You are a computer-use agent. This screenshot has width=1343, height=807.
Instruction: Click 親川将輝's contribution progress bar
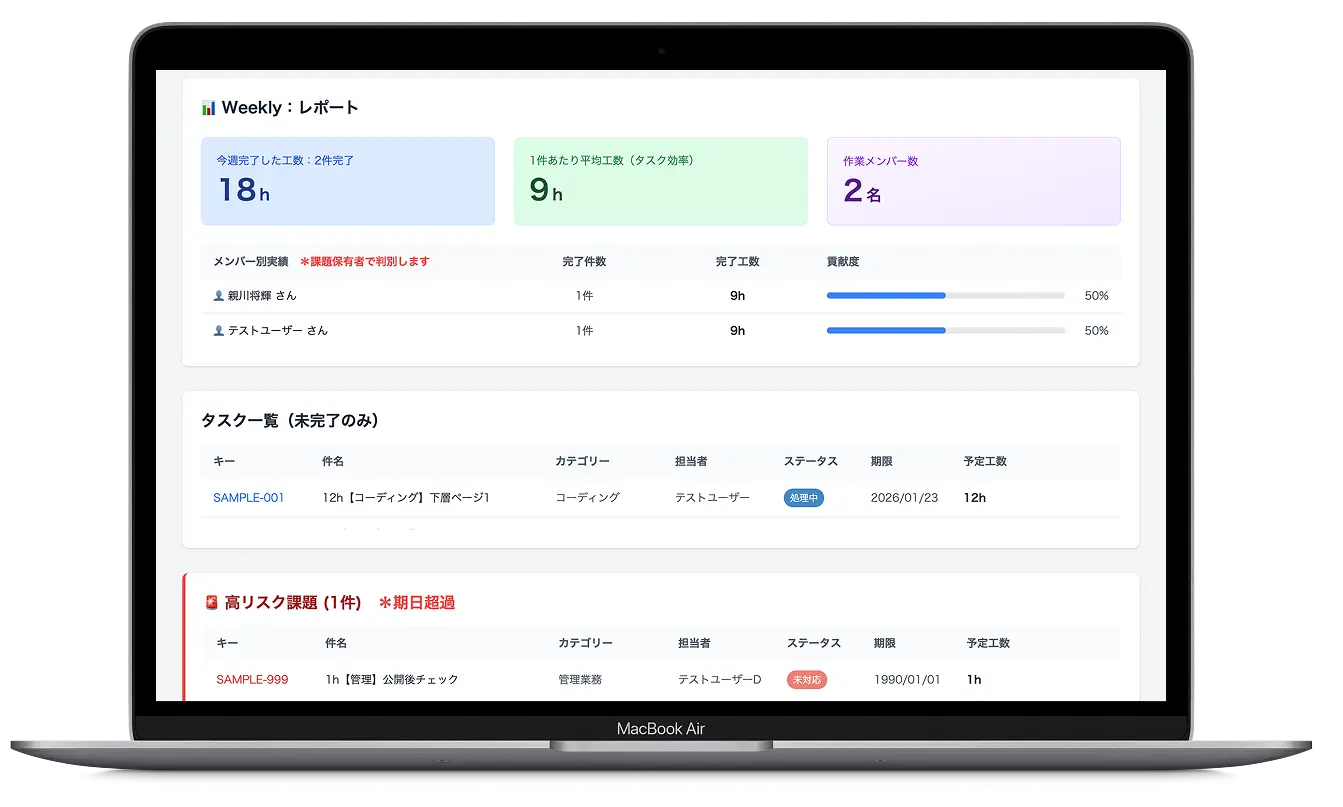click(944, 296)
